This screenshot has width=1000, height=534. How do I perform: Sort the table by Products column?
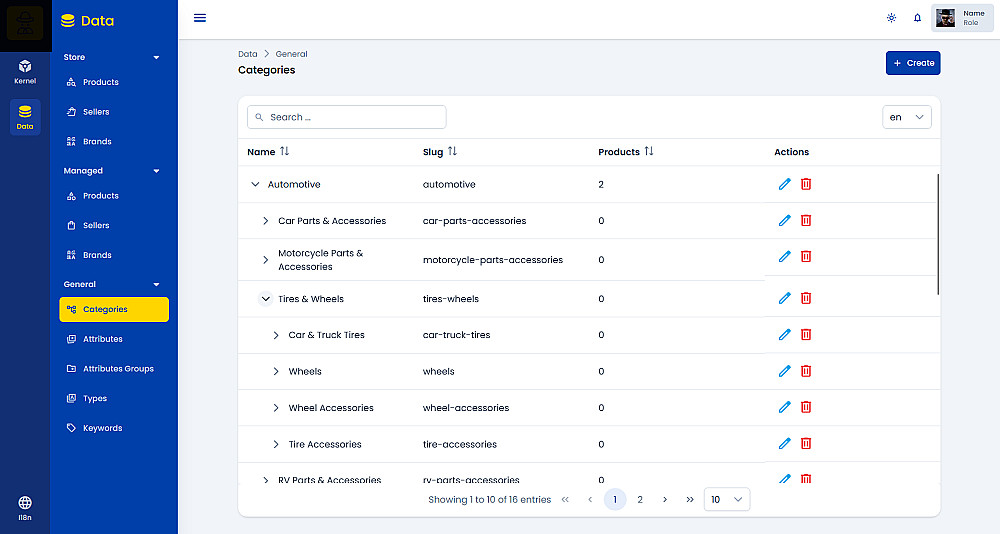648,152
